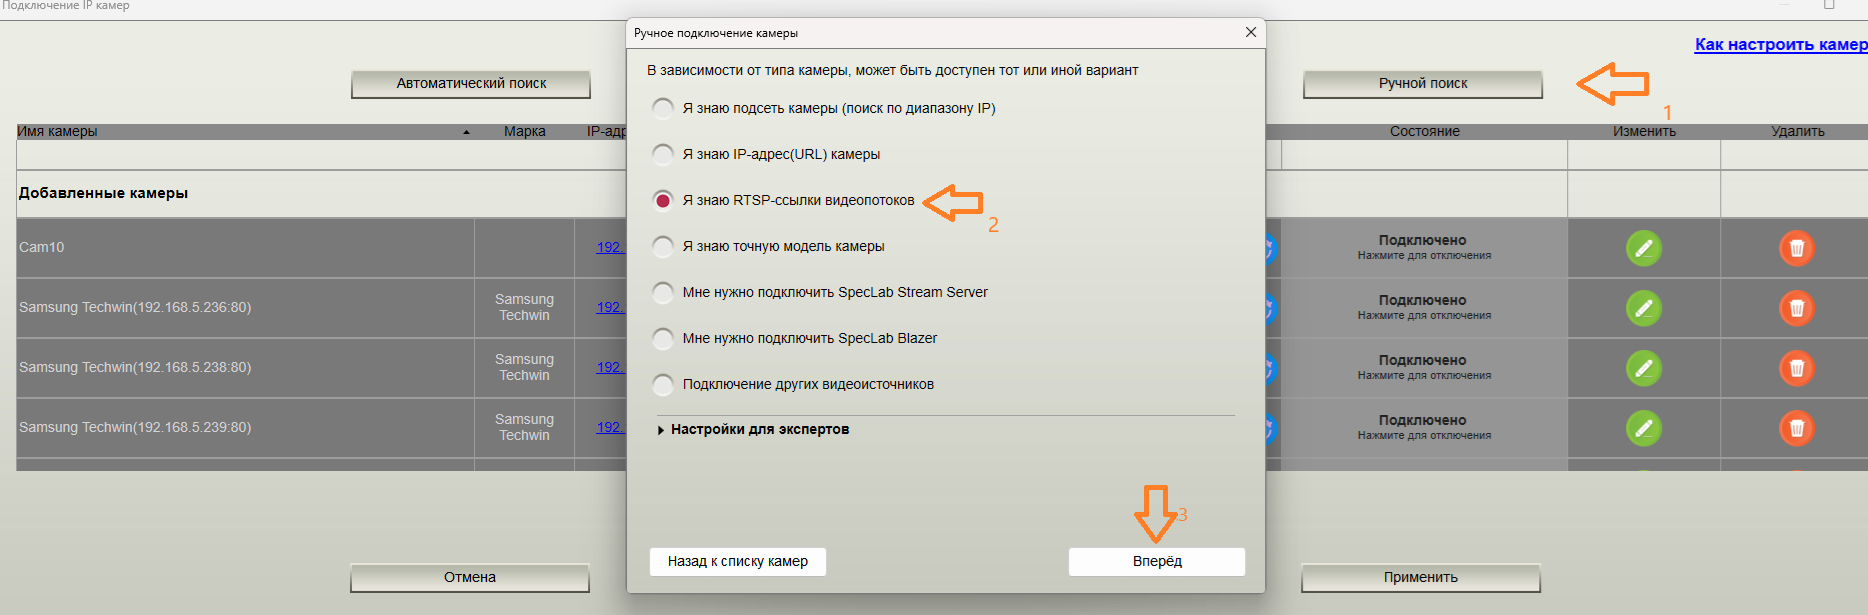This screenshot has width=1868, height=615.
Task: Edit Samsung Techwin 192.168.5.238 camera
Action: [1643, 368]
